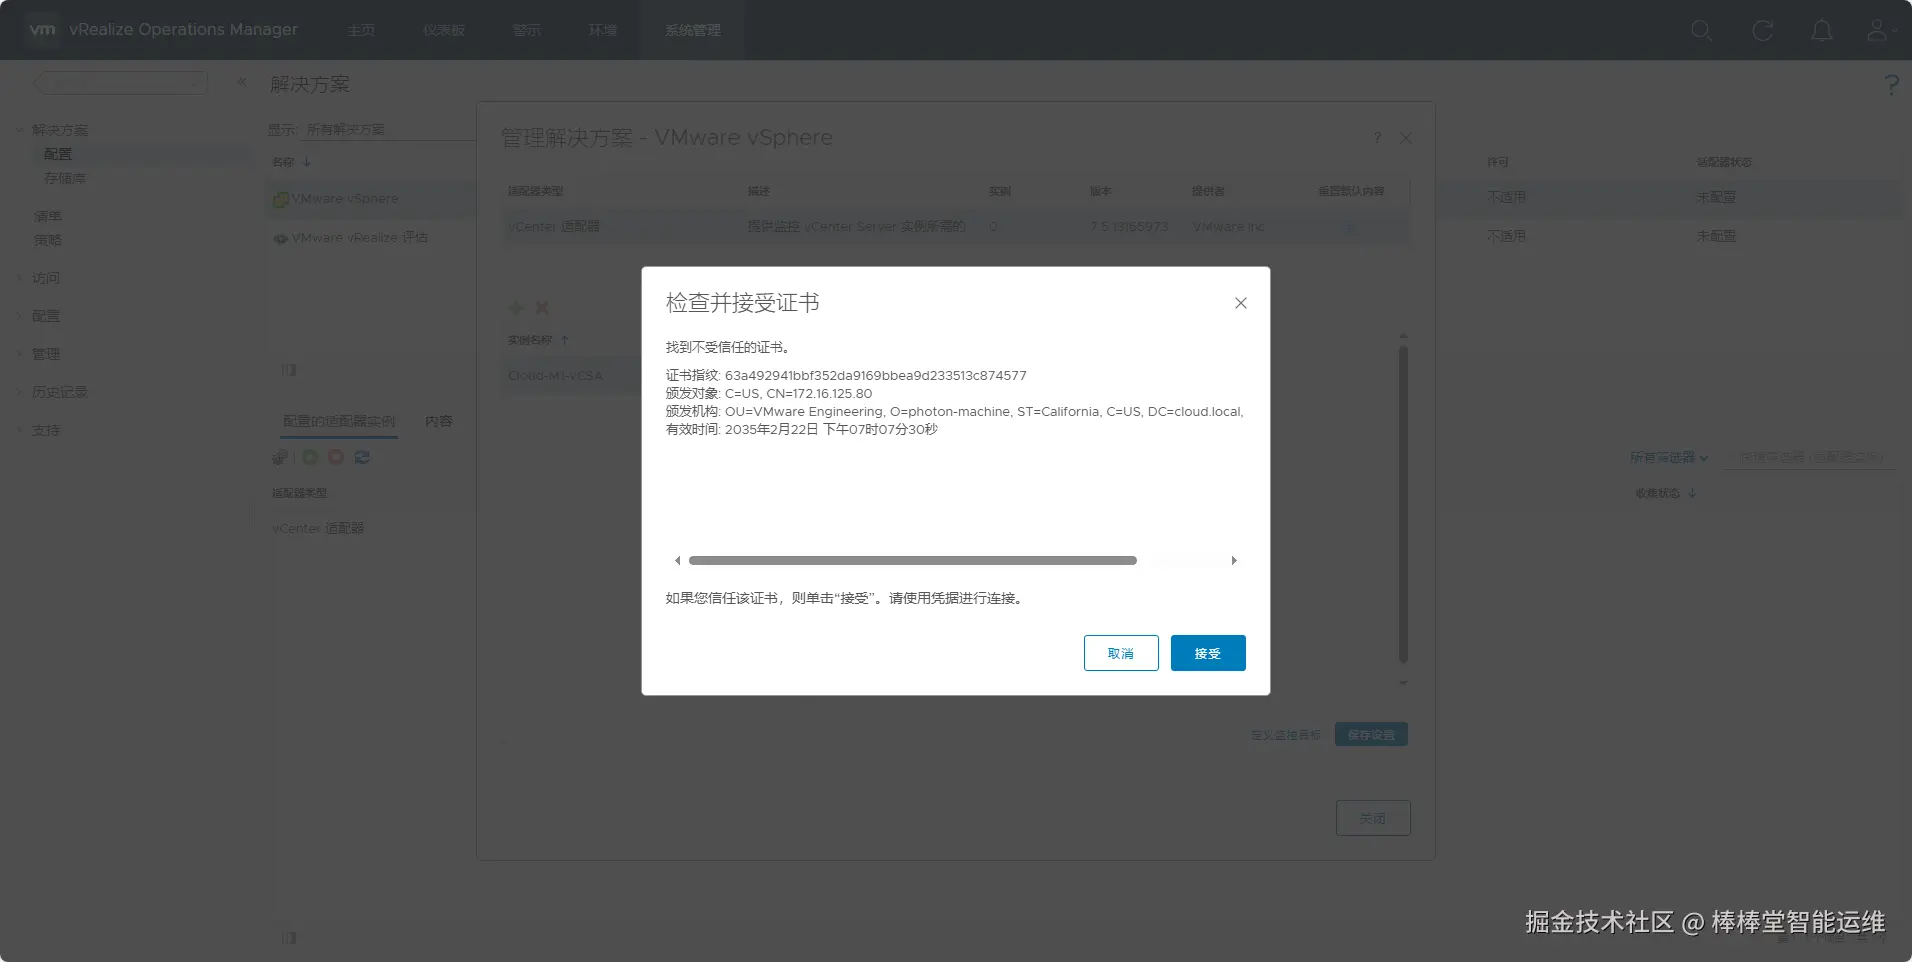1912x962 pixels.
Task: Close the 检查并接受证书 dialog with X
Action: (1241, 303)
